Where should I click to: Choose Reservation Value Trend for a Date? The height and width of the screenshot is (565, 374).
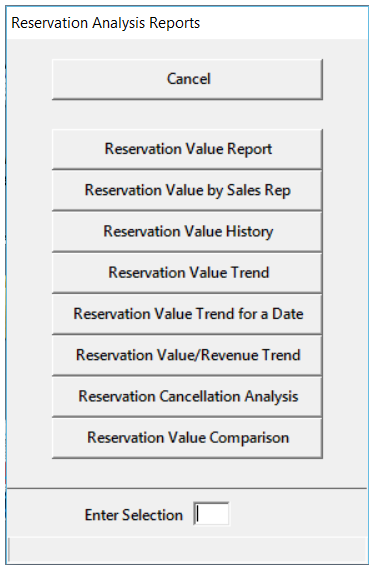[187, 314]
